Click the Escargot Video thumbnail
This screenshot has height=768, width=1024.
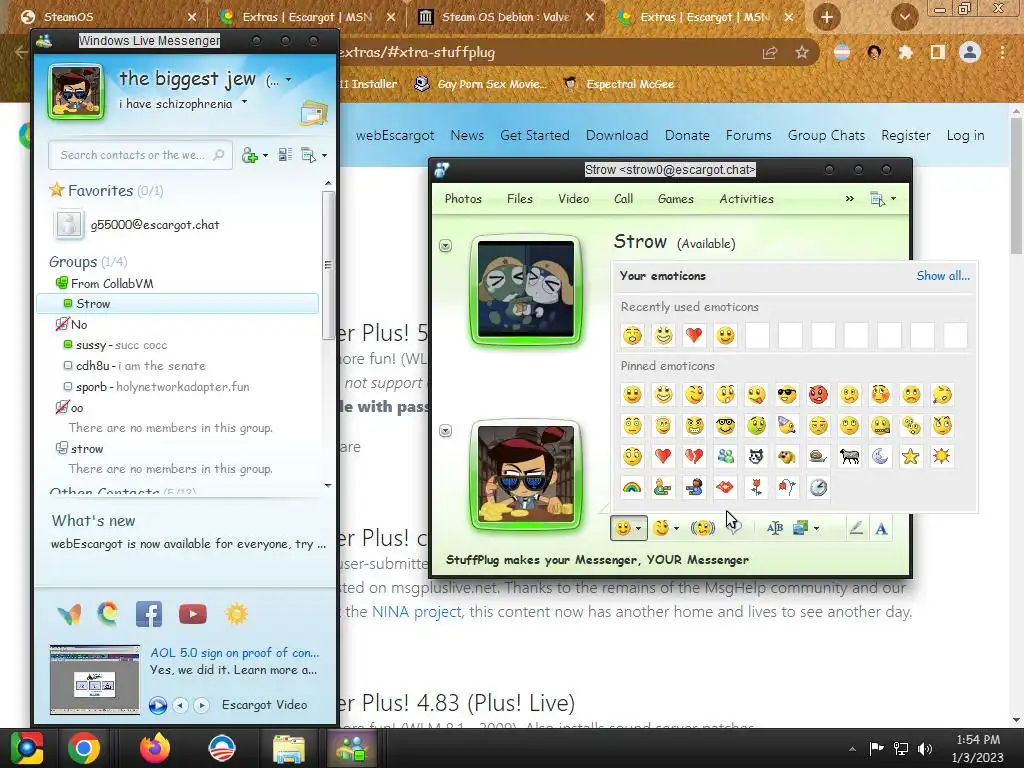(x=95, y=679)
